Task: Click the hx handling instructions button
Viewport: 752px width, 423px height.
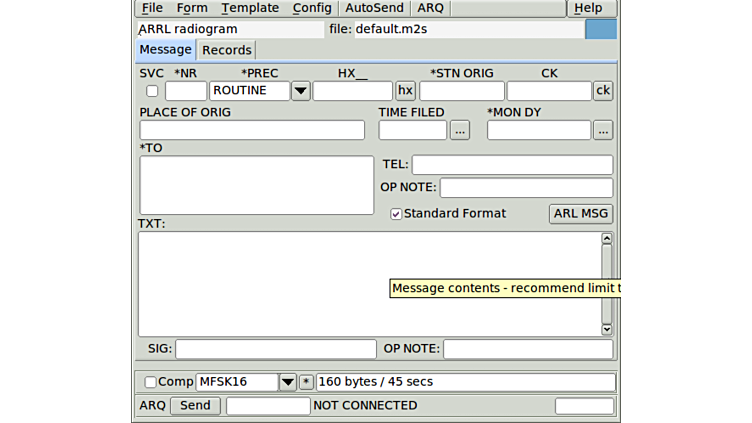Action: pyautogui.click(x=405, y=91)
